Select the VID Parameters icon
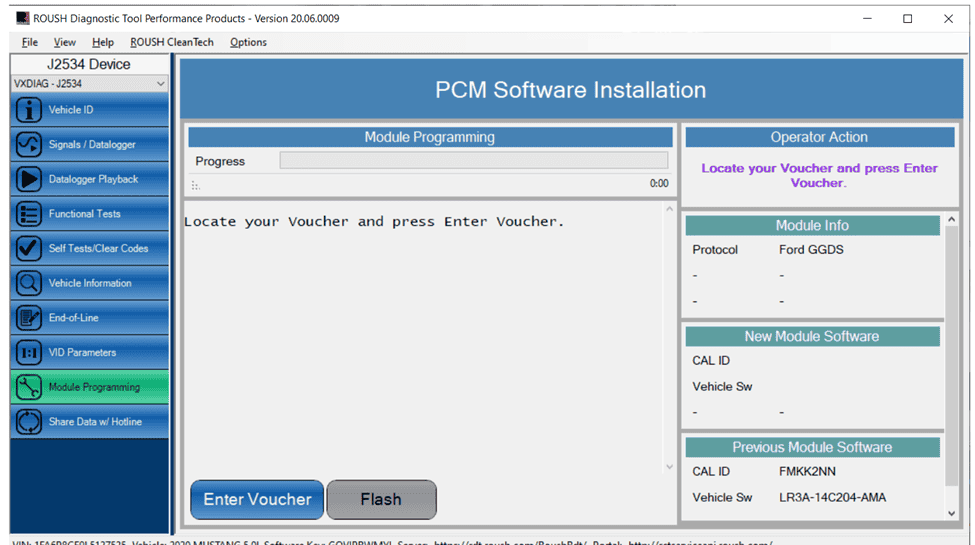 pyautogui.click(x=29, y=352)
